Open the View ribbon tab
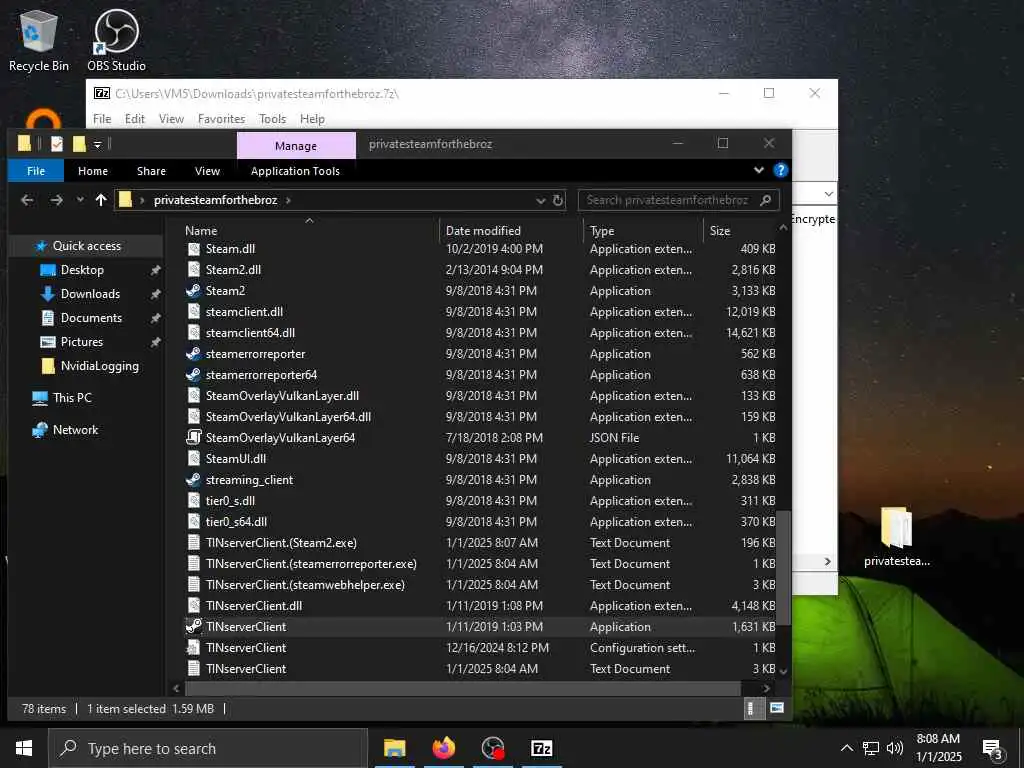The image size is (1024, 768). point(207,171)
